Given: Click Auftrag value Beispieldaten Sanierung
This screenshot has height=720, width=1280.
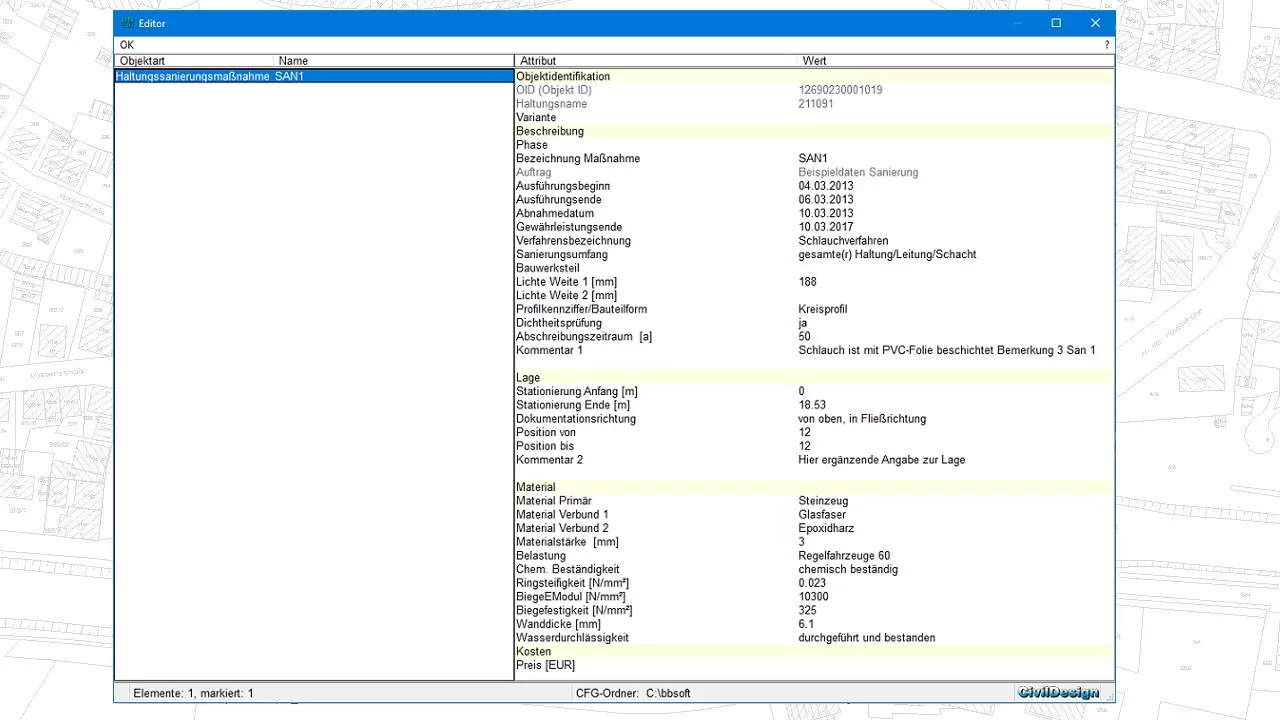Looking at the screenshot, I should pyautogui.click(x=858, y=173).
